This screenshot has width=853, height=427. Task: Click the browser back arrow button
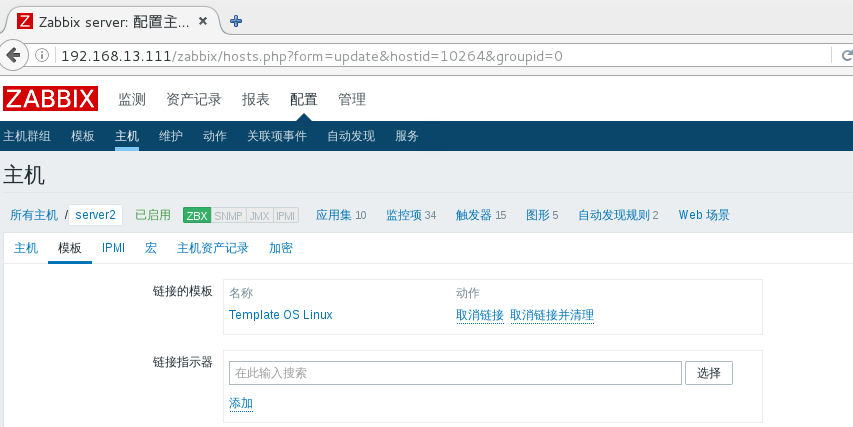(x=13, y=55)
